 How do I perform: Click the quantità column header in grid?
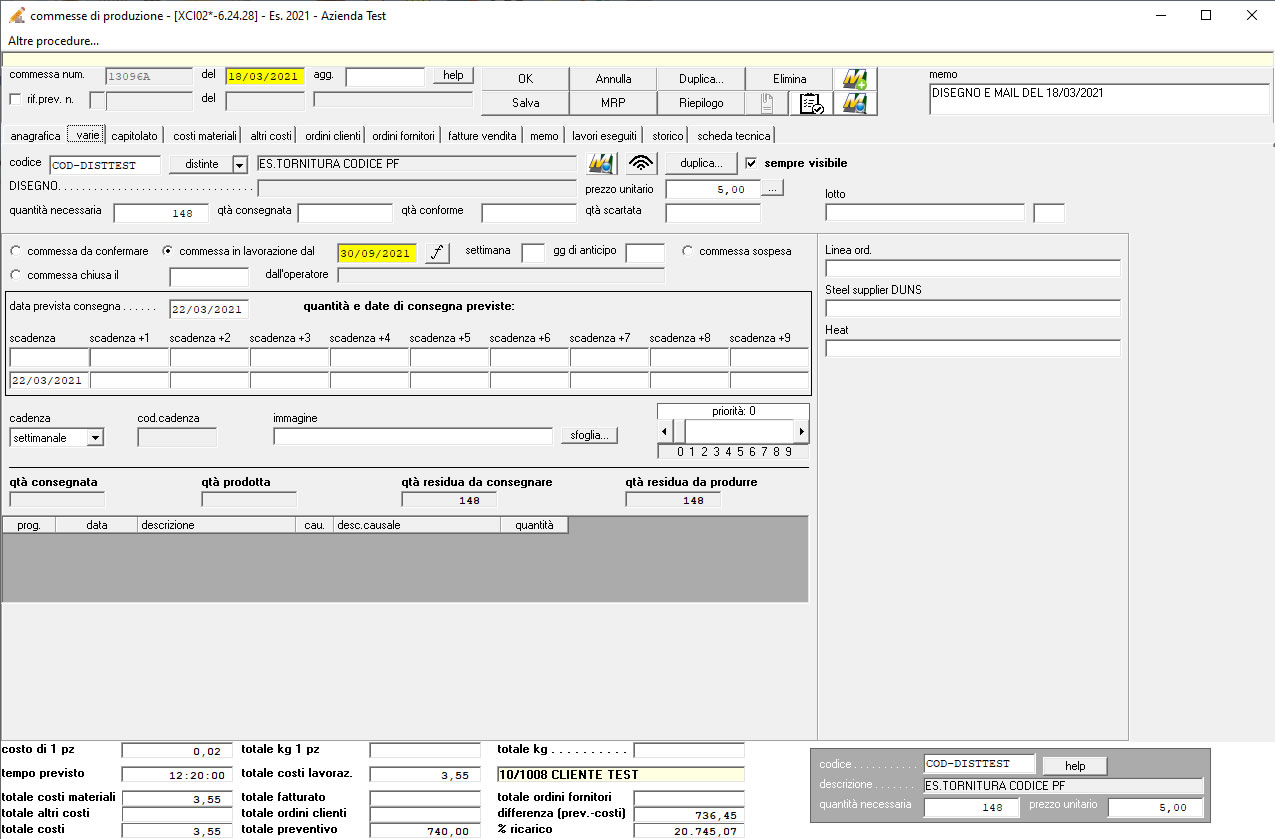[x=534, y=525]
